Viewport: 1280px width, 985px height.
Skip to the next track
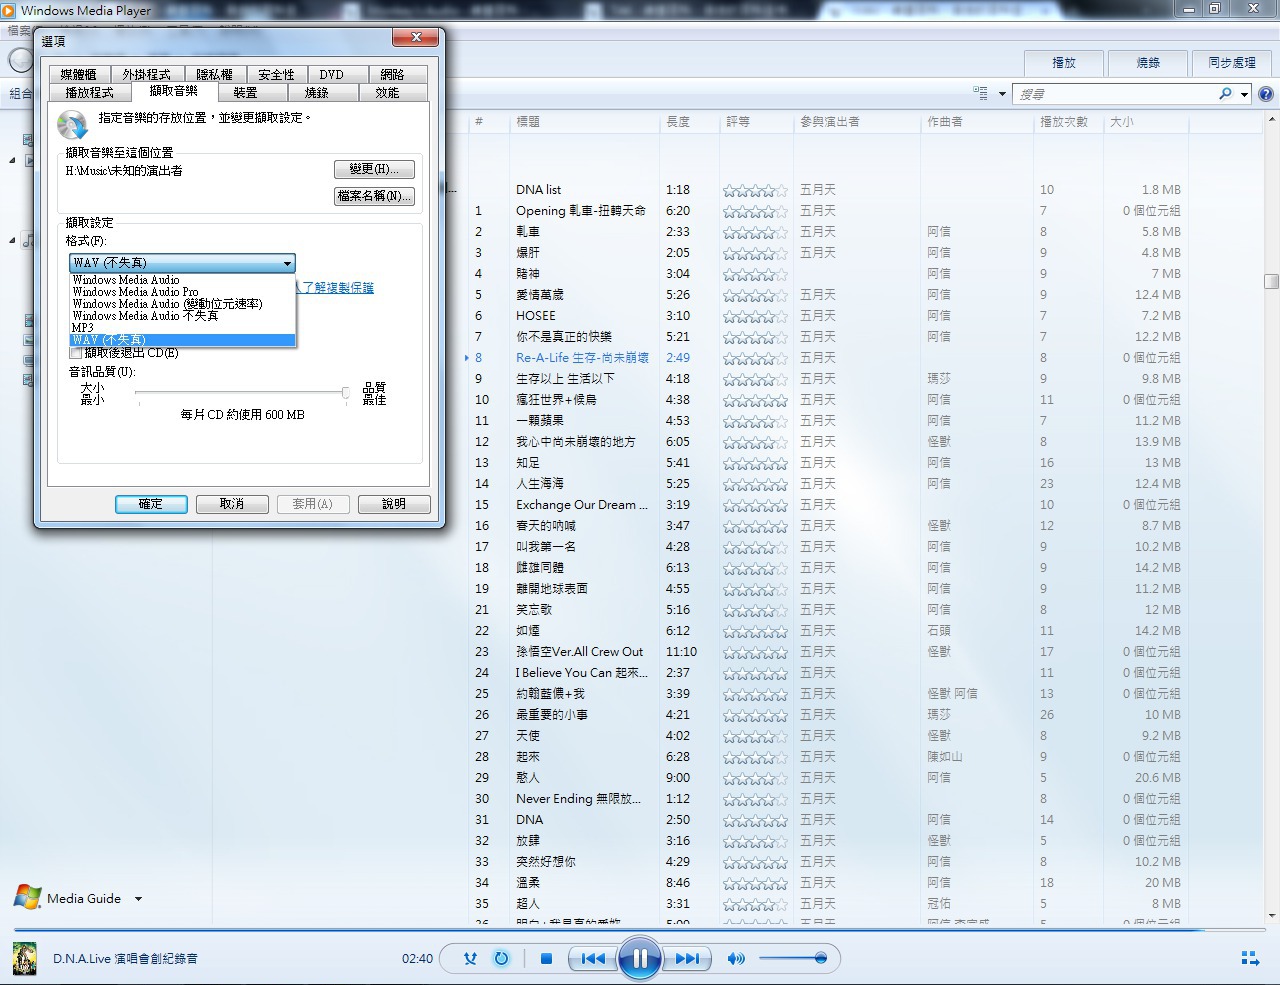pyautogui.click(x=687, y=958)
